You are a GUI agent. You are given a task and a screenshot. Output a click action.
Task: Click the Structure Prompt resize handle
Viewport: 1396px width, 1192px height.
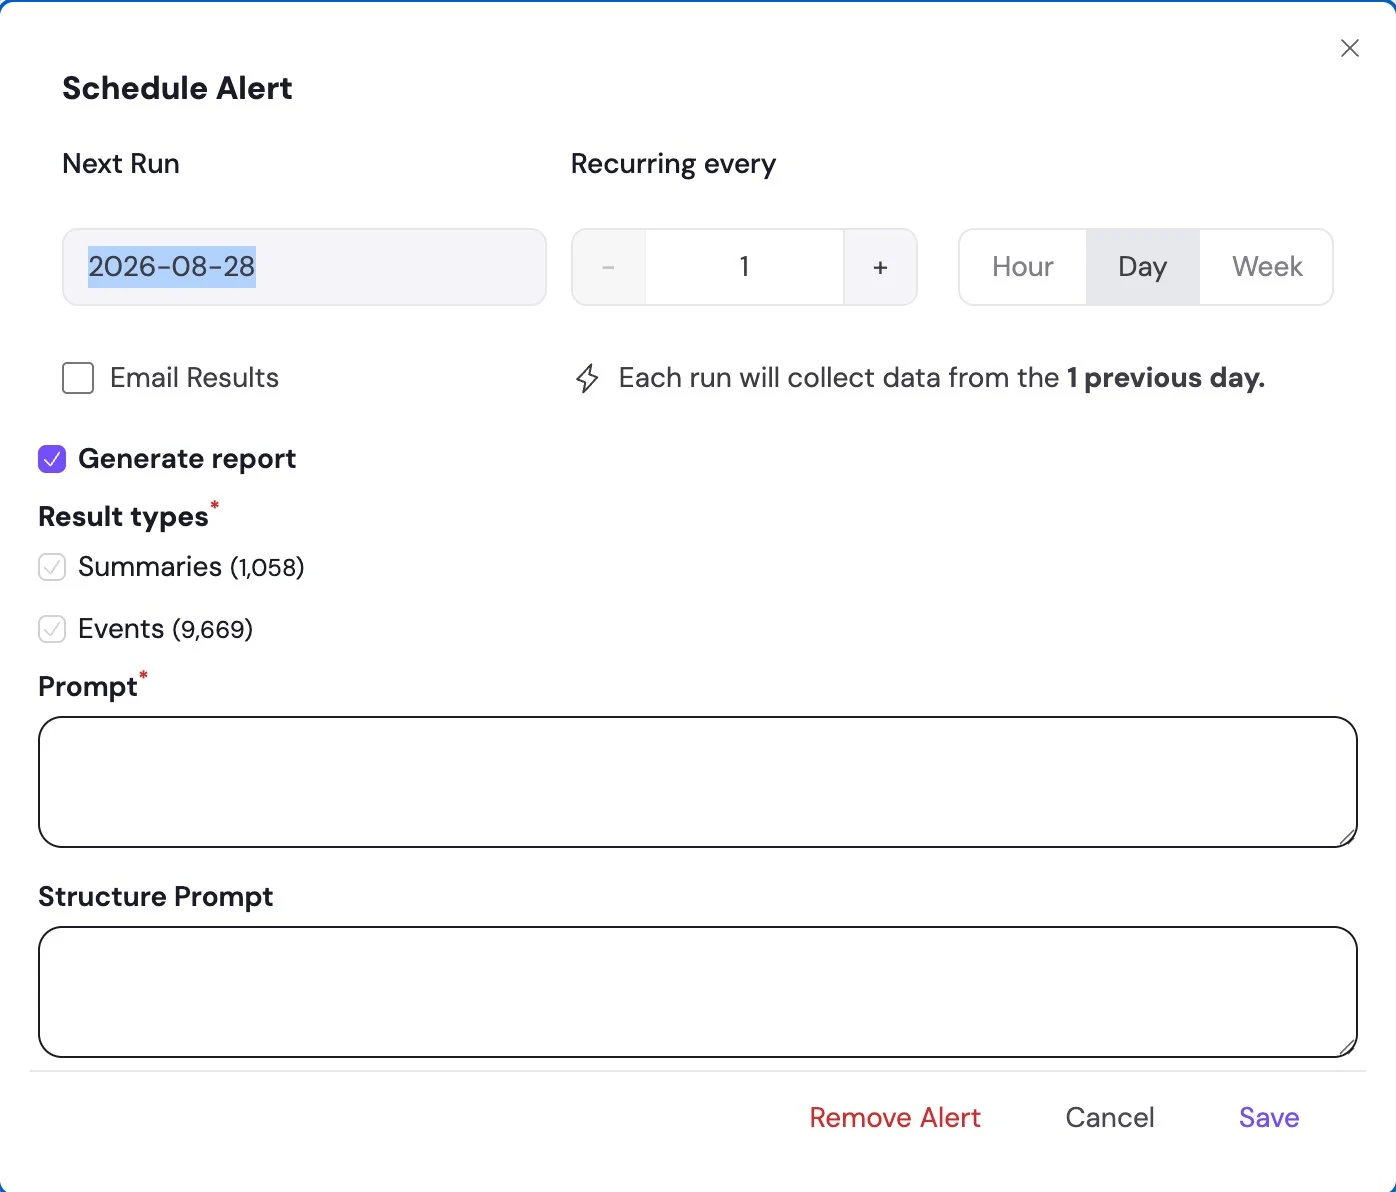click(x=1348, y=1048)
